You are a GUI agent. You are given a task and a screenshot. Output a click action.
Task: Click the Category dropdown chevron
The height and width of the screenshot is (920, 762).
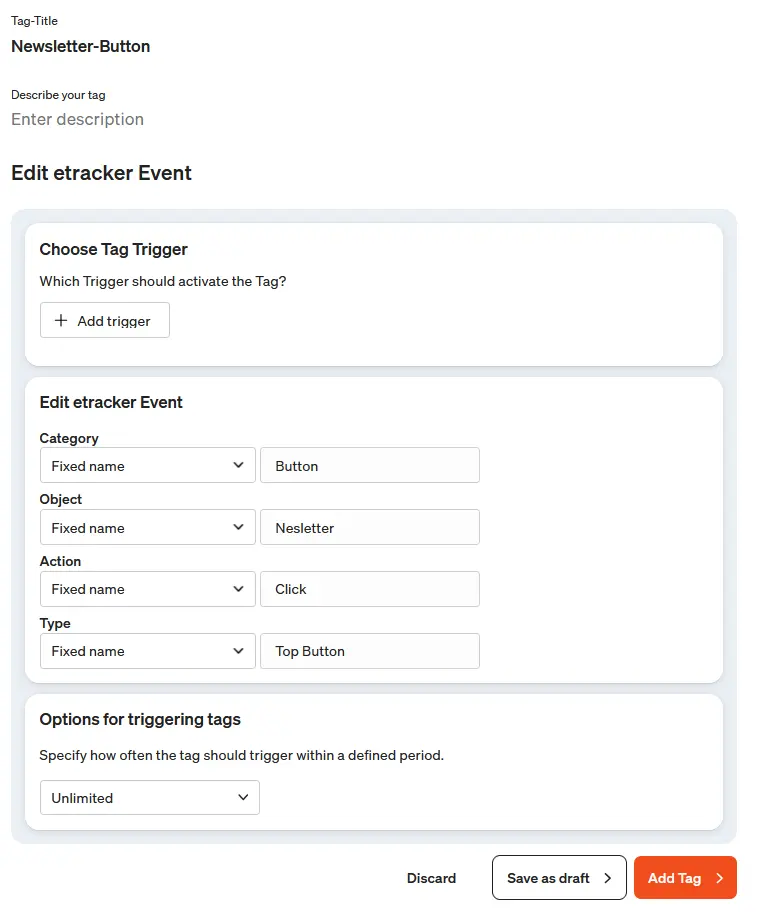click(x=240, y=465)
